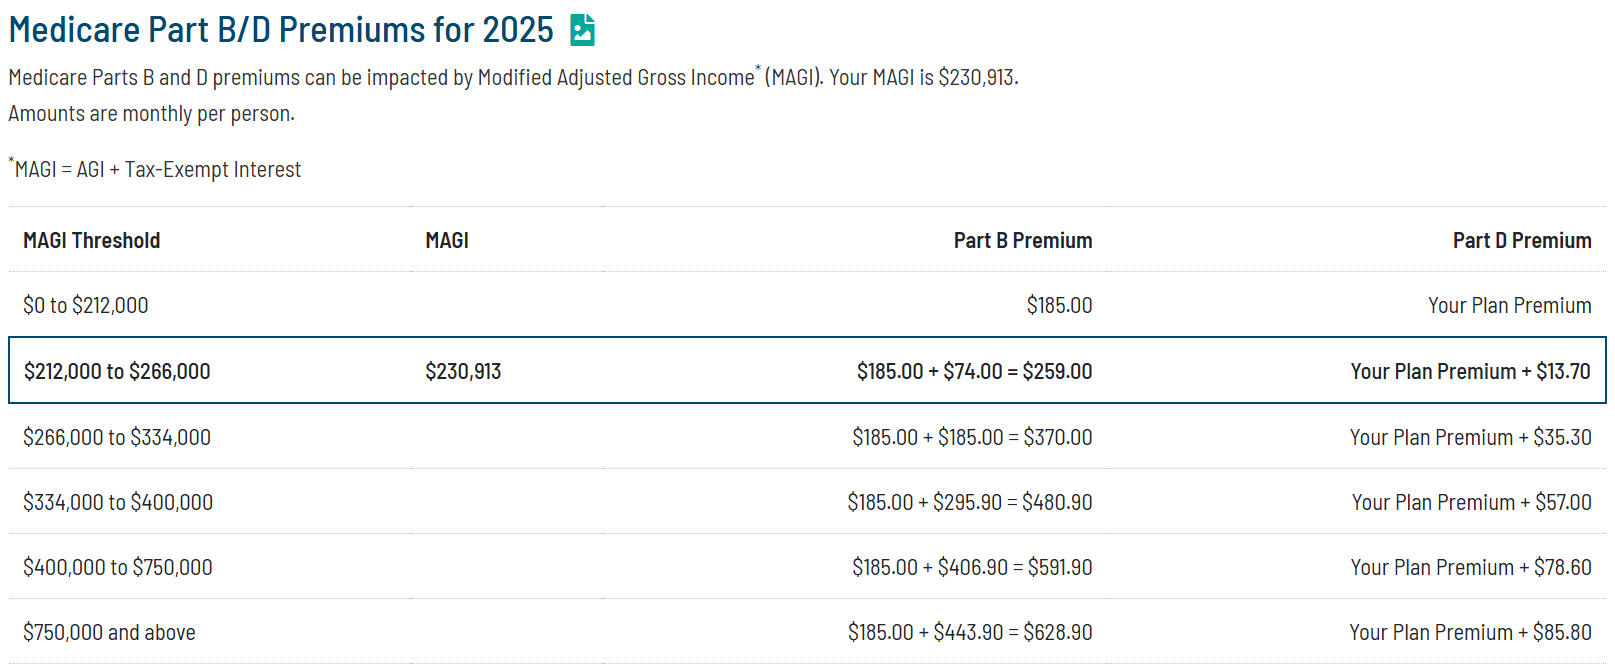Select the $0 to $212,000 row
The width and height of the screenshot is (1615, 672).
pos(807,305)
